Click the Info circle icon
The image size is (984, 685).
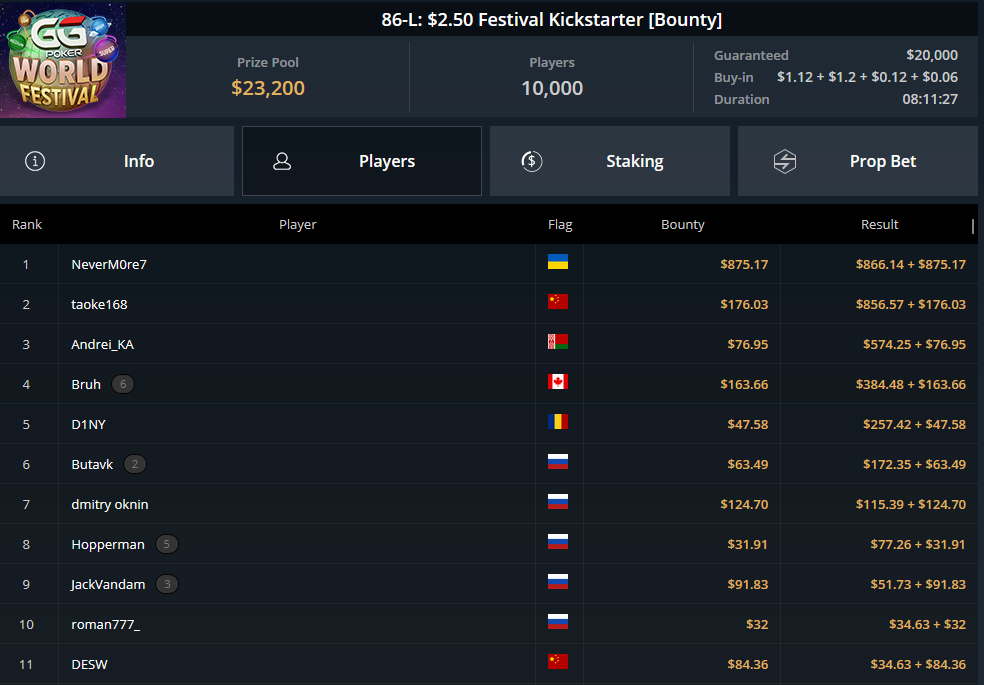click(35, 161)
